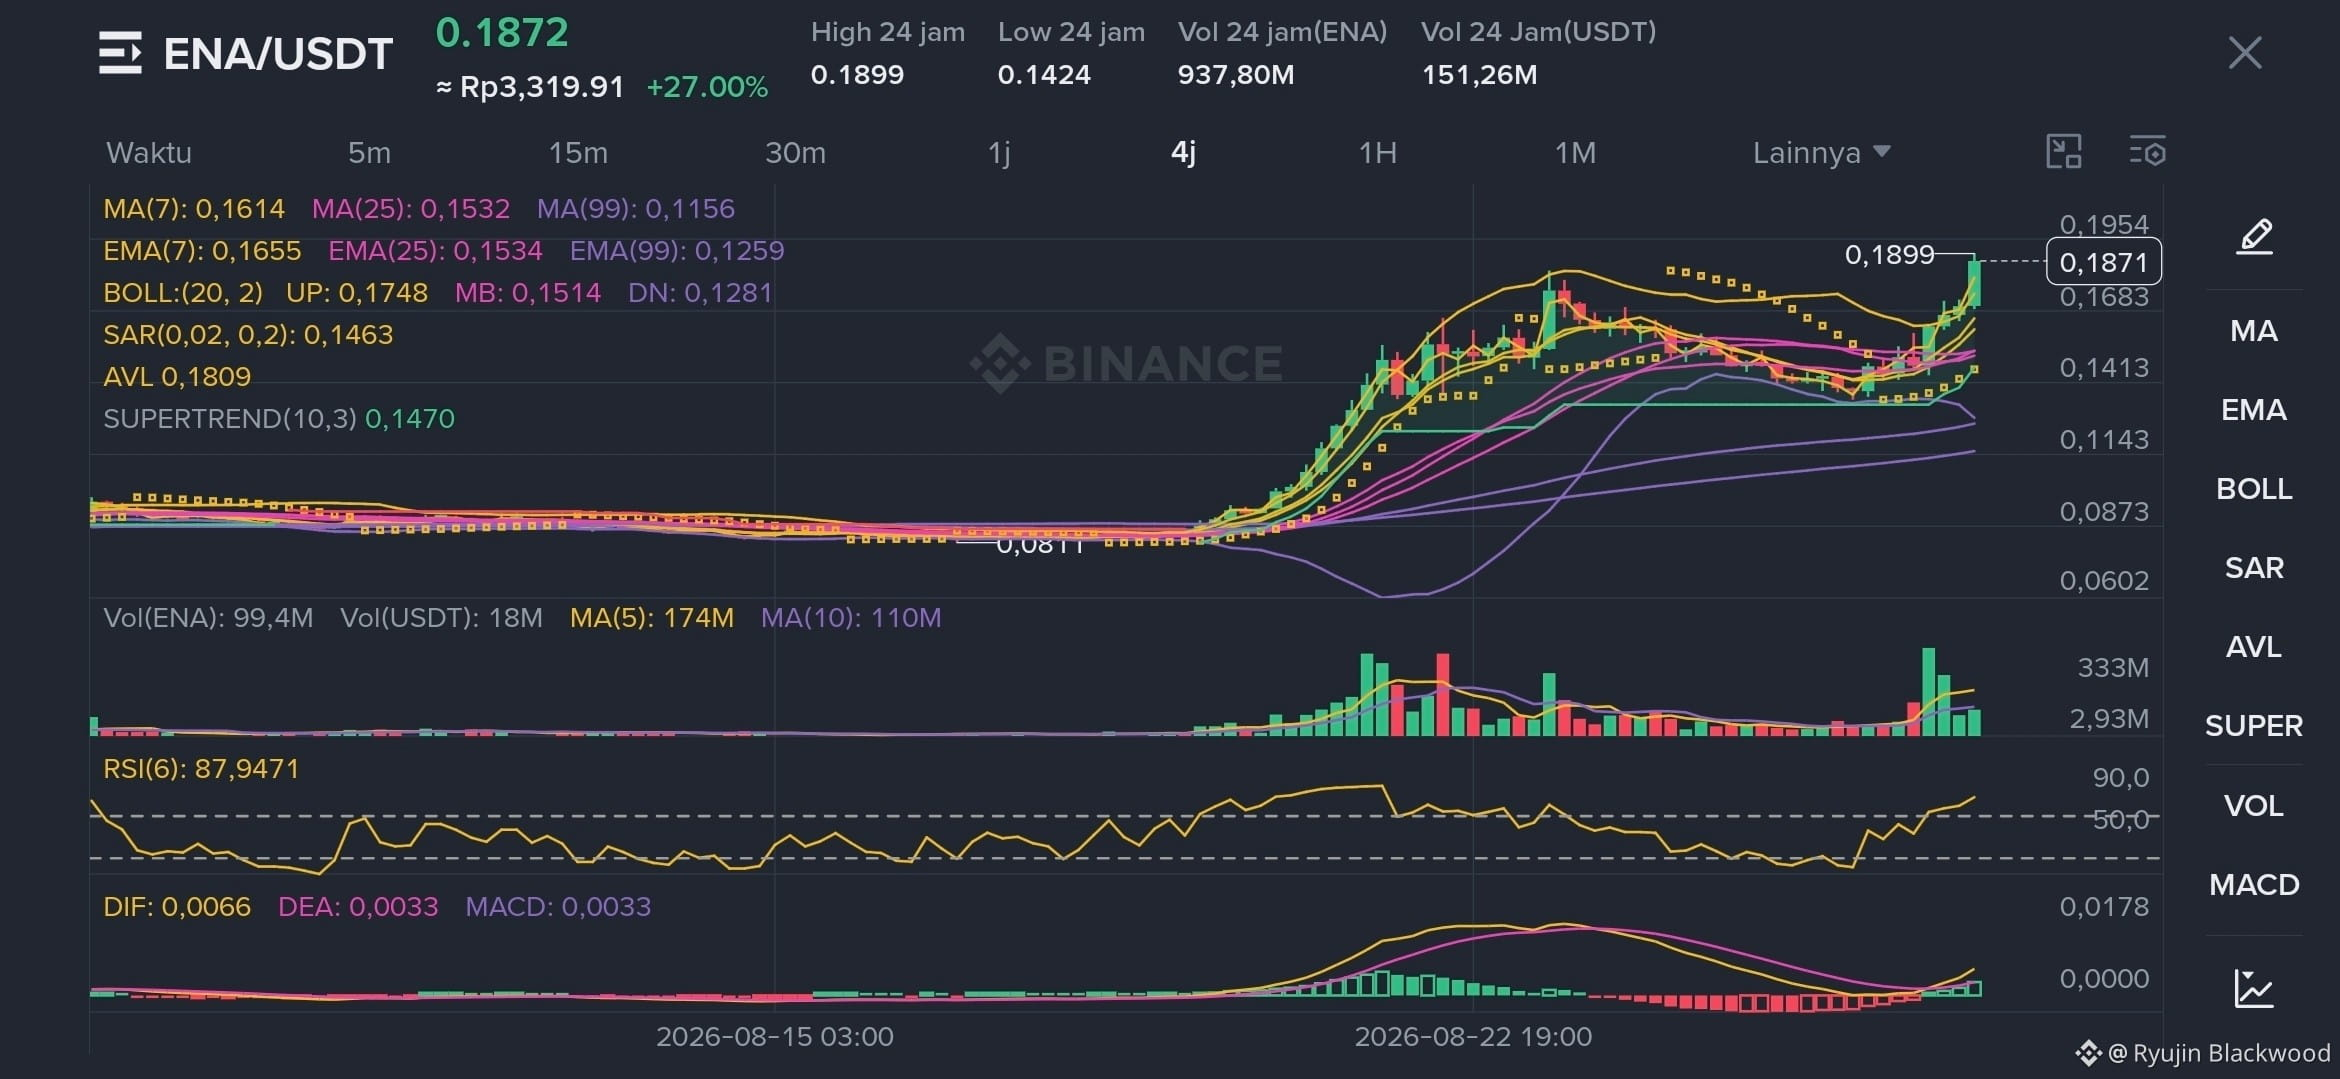Select the 4j timeframe
Image resolution: width=2340 pixels, height=1079 pixels.
[1183, 153]
